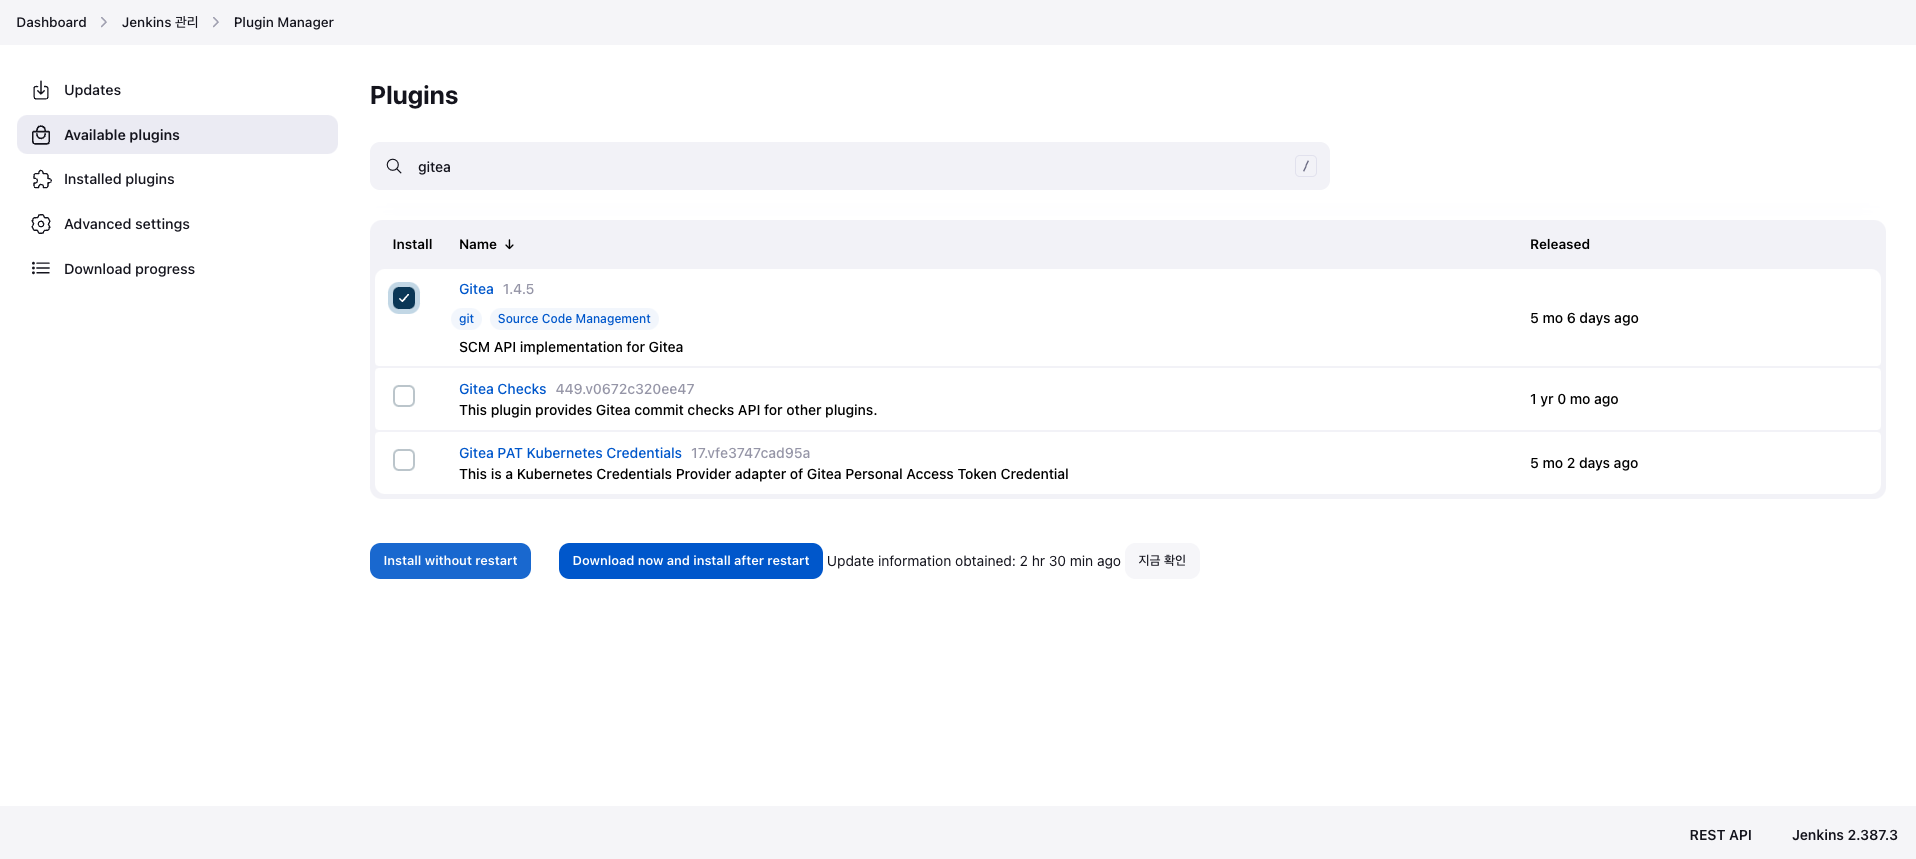Click version text 449.v0672c320ee47

625,389
